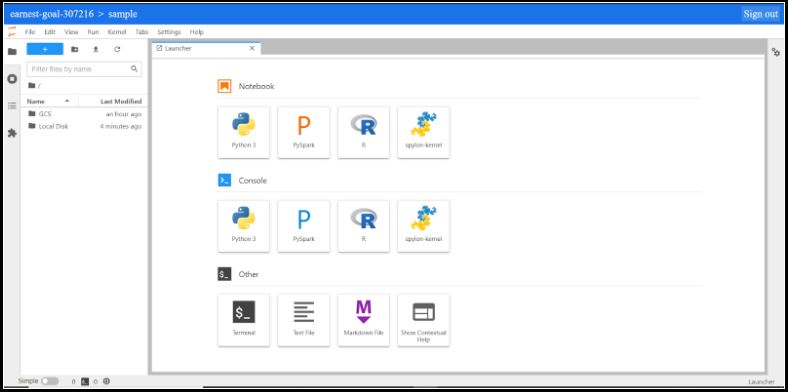
Task: Open the View menu
Action: point(71,32)
